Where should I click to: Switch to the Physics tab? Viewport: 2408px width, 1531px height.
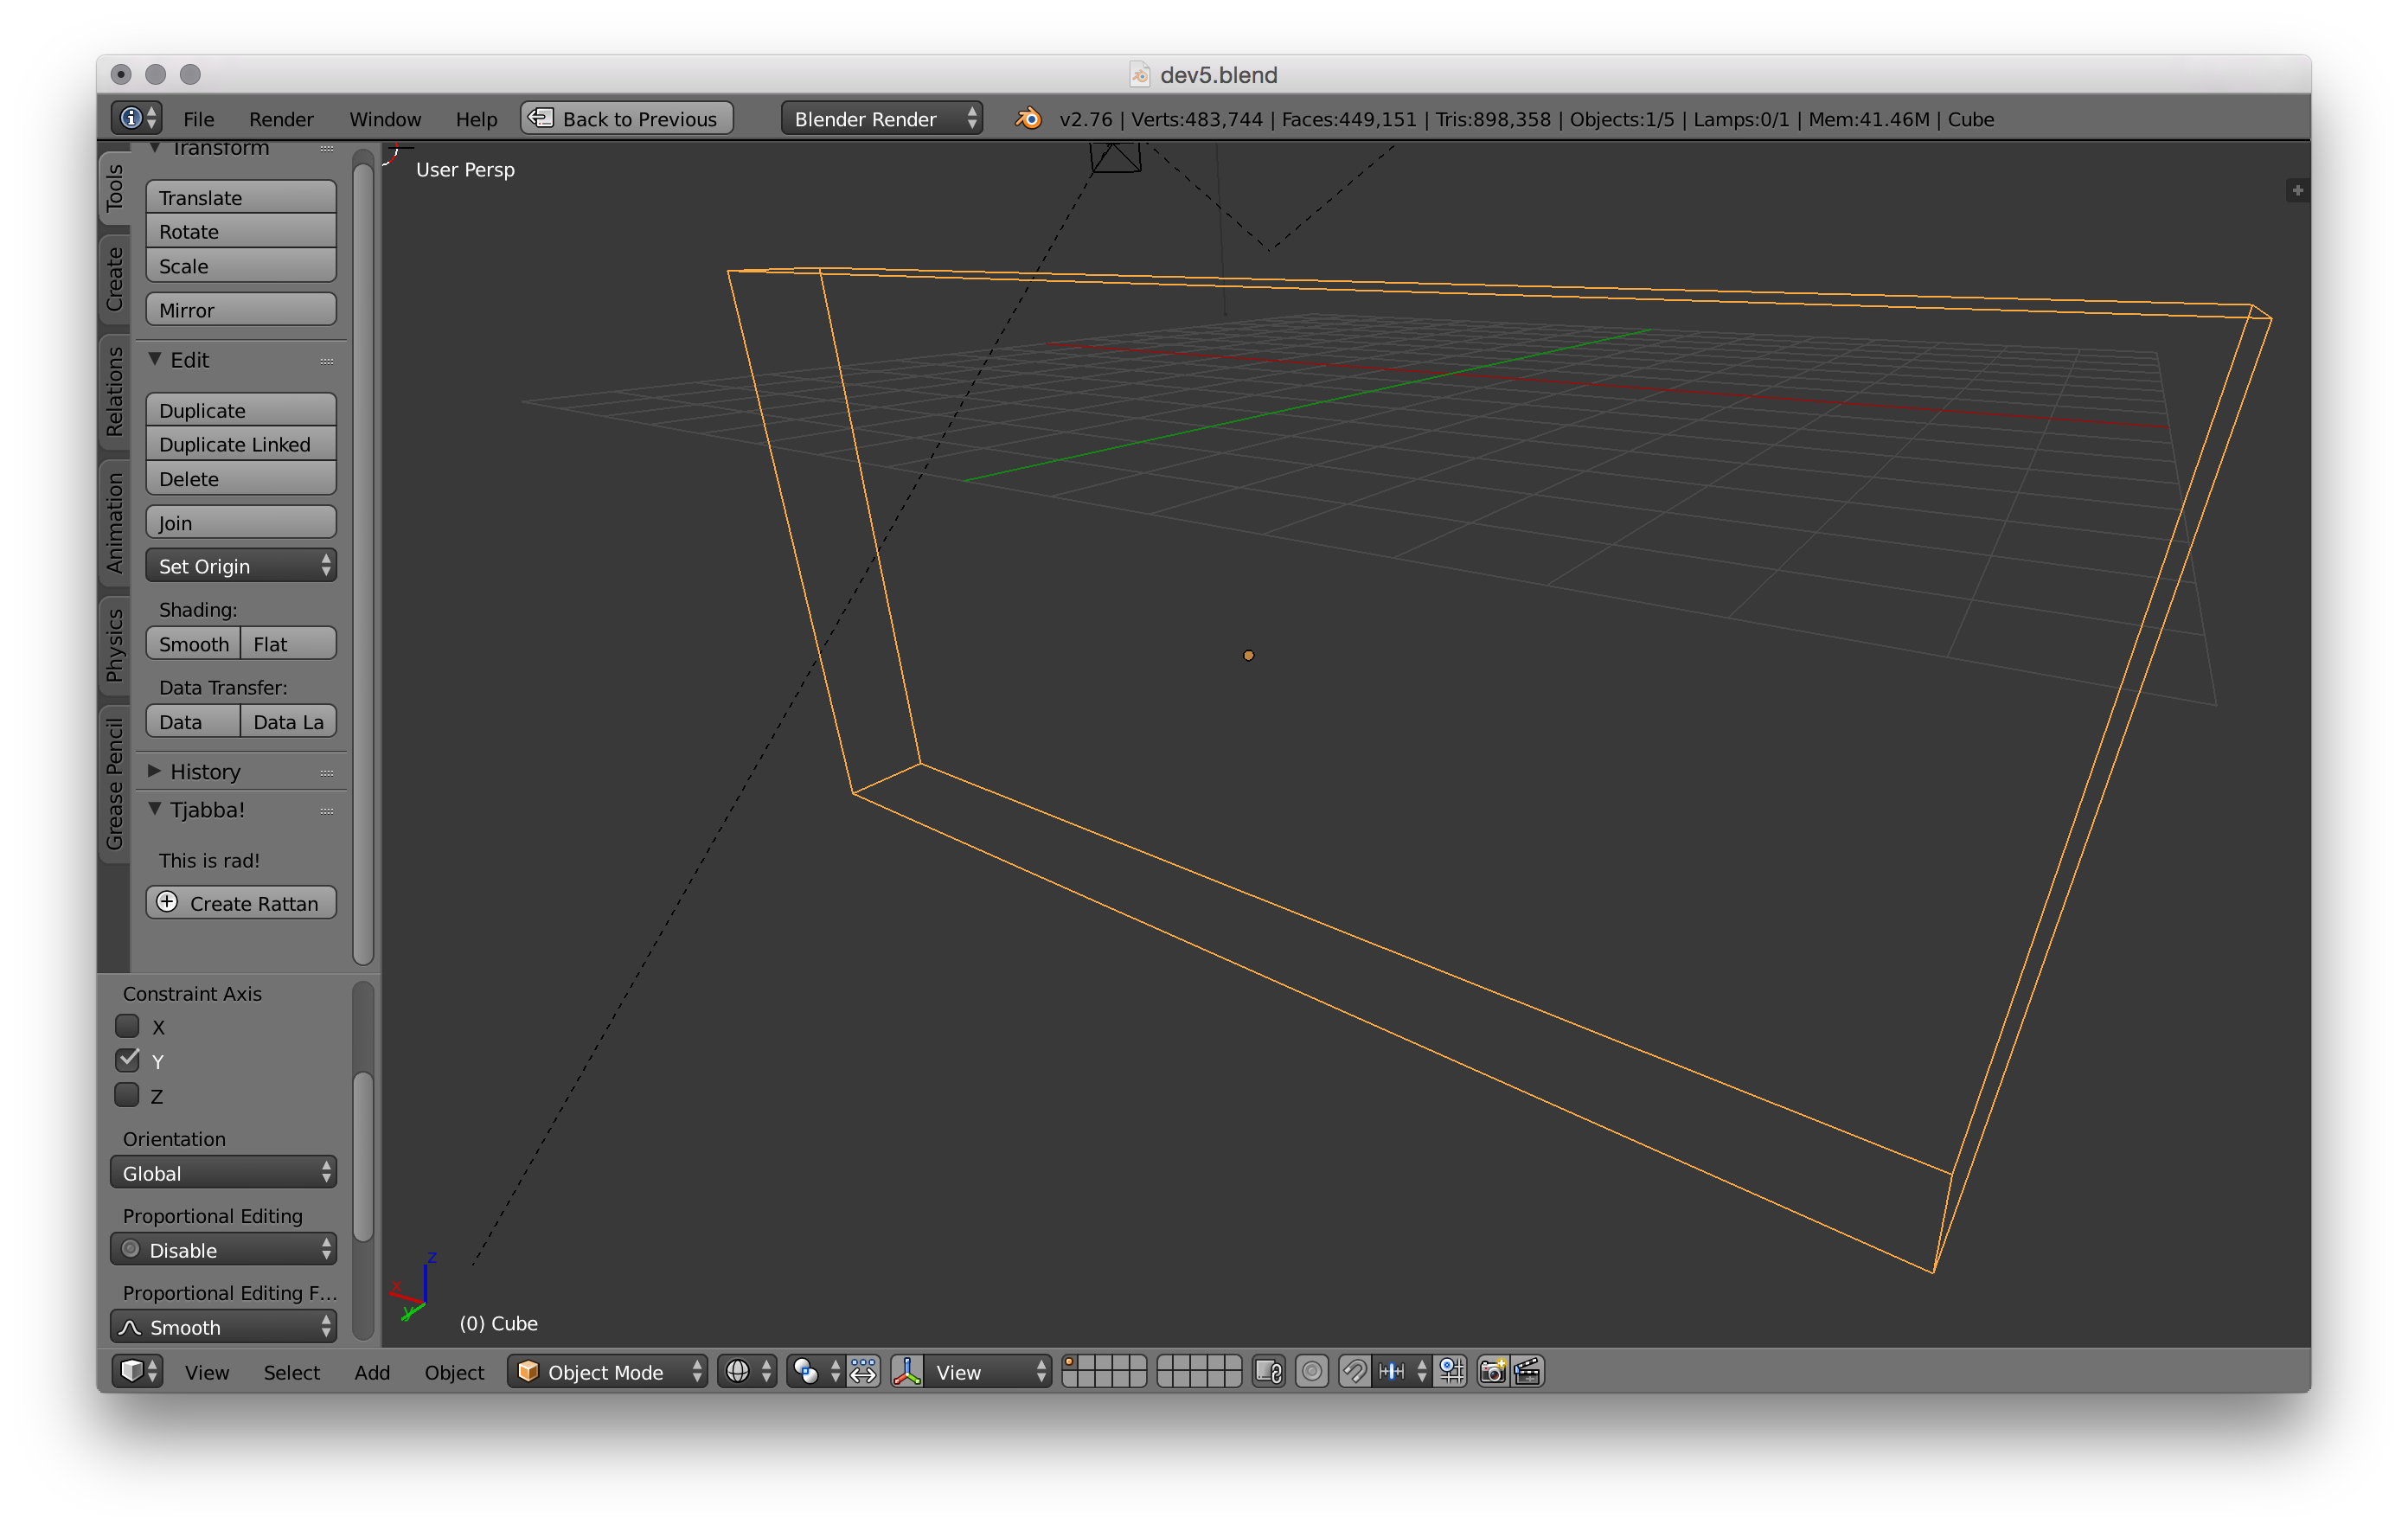(115, 645)
